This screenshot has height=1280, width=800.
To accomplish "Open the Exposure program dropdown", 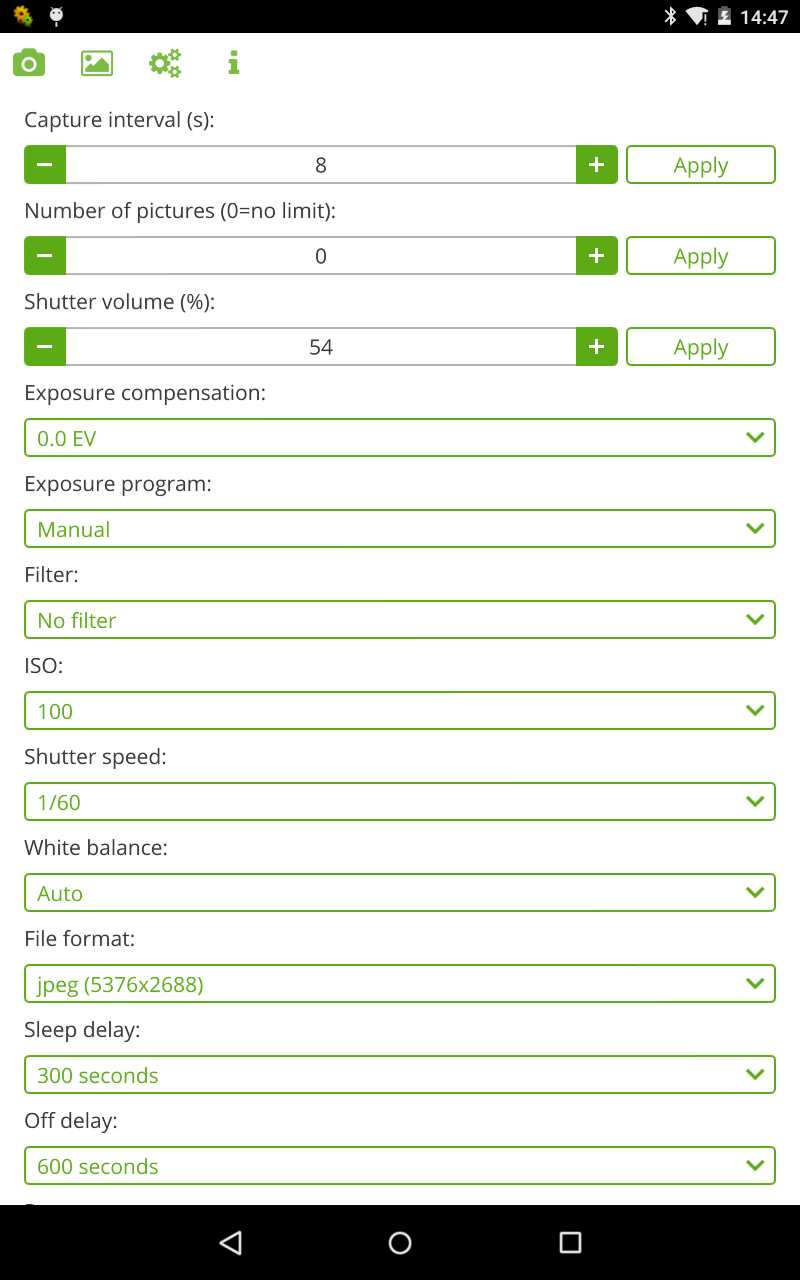I will click(x=400, y=529).
